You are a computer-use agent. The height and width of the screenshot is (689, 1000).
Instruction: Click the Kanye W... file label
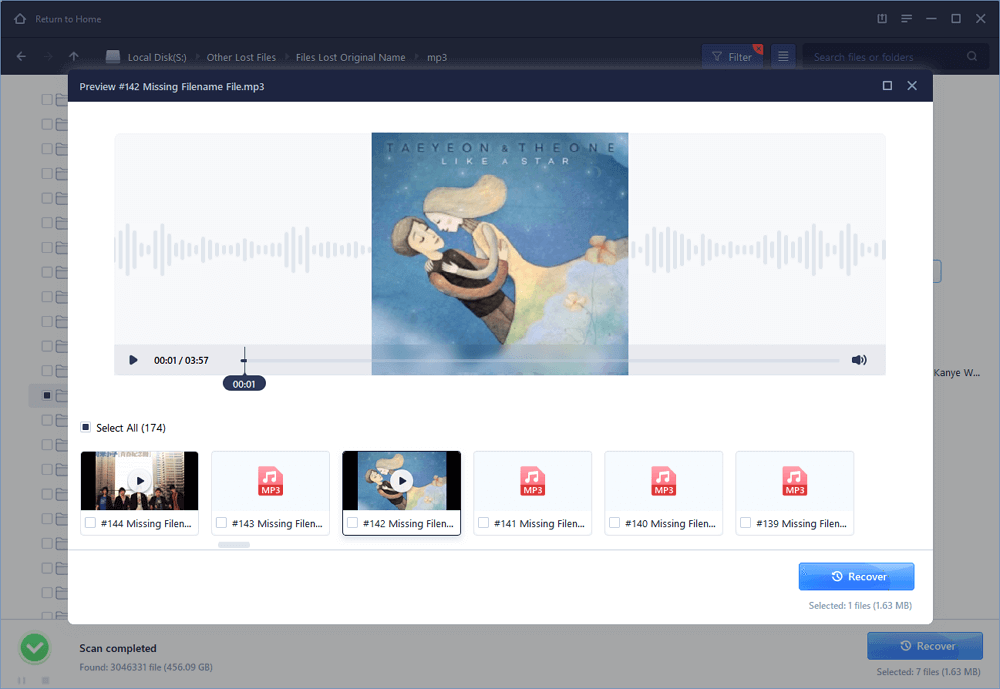click(x=957, y=373)
